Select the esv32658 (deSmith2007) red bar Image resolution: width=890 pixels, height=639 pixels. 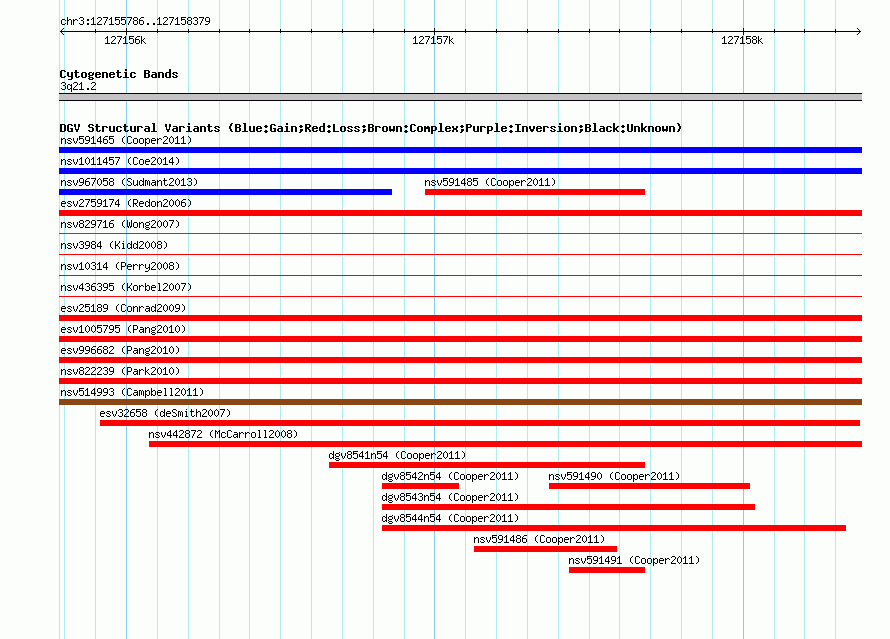point(480,423)
